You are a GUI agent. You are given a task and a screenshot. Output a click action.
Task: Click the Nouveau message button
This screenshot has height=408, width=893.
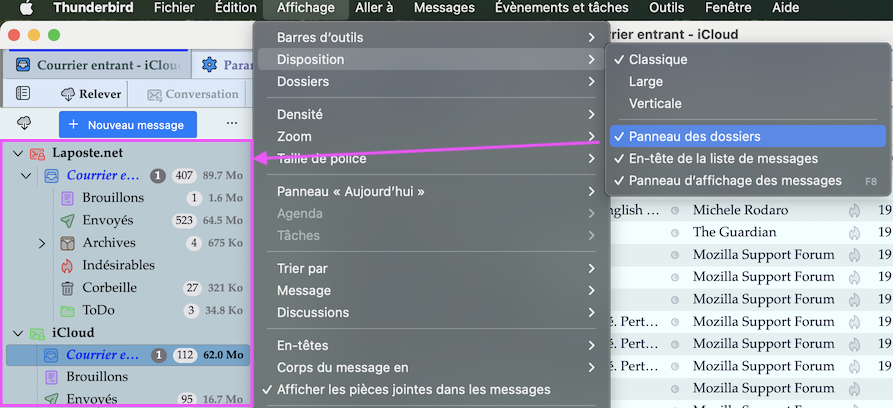click(x=127, y=125)
